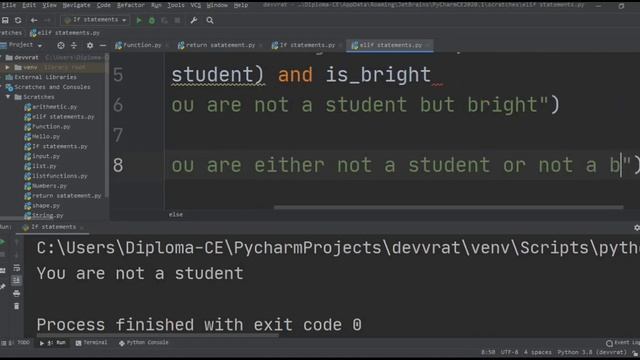Open the Run configuration dropdown If statements
The height and width of the screenshot is (360, 640).
(x=95, y=20)
